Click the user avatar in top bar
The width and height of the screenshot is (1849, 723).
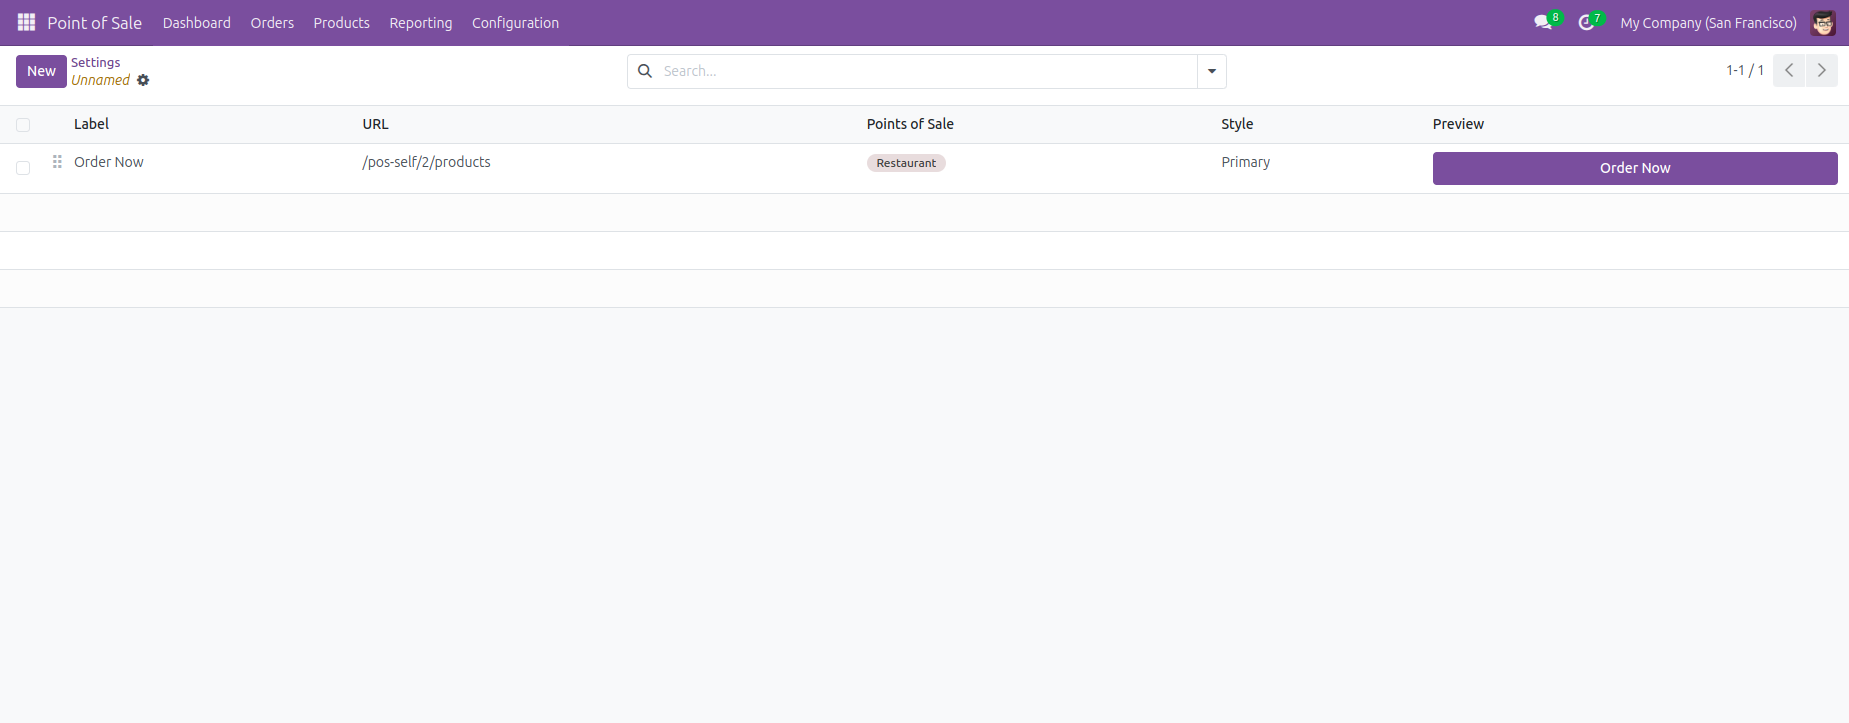[x=1822, y=23]
